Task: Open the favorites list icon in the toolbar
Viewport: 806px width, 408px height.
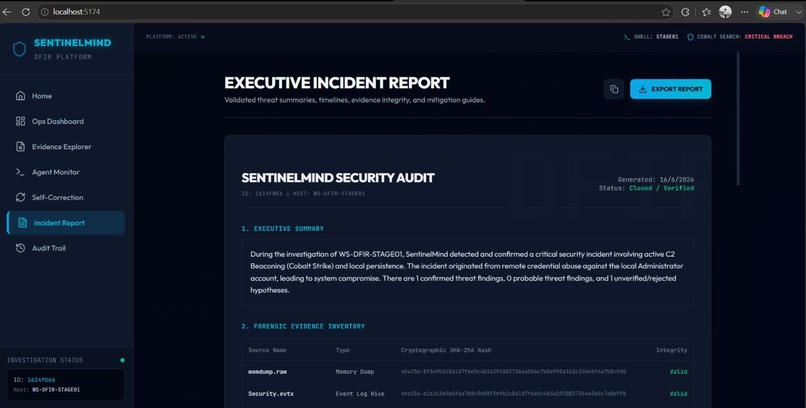Action: coord(706,12)
